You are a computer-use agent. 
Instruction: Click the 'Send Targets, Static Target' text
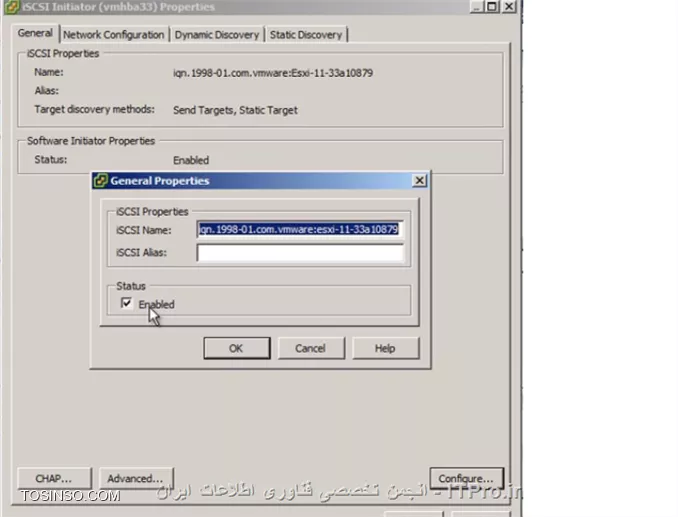click(x=235, y=110)
